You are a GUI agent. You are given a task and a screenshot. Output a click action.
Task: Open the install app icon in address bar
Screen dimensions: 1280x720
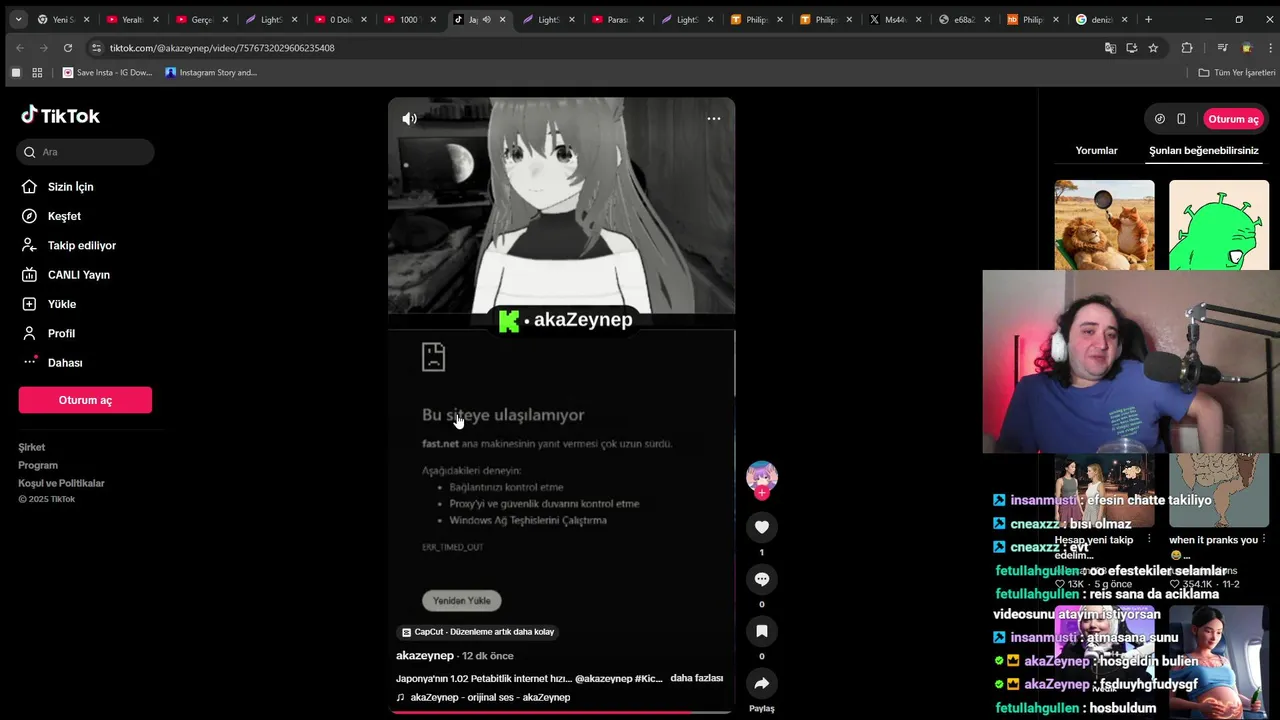[1131, 48]
